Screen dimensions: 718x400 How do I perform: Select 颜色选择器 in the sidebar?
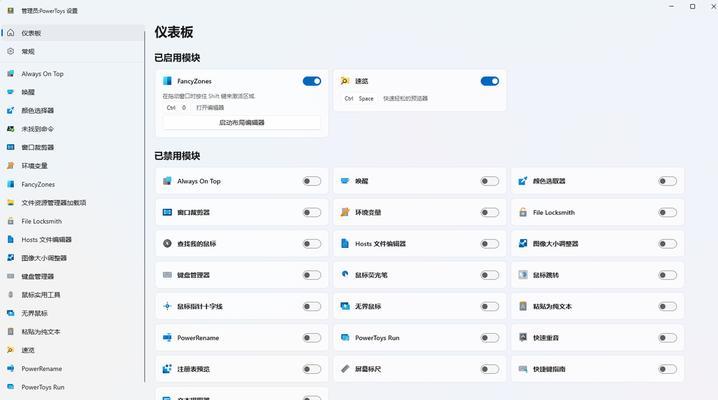click(x=72, y=110)
